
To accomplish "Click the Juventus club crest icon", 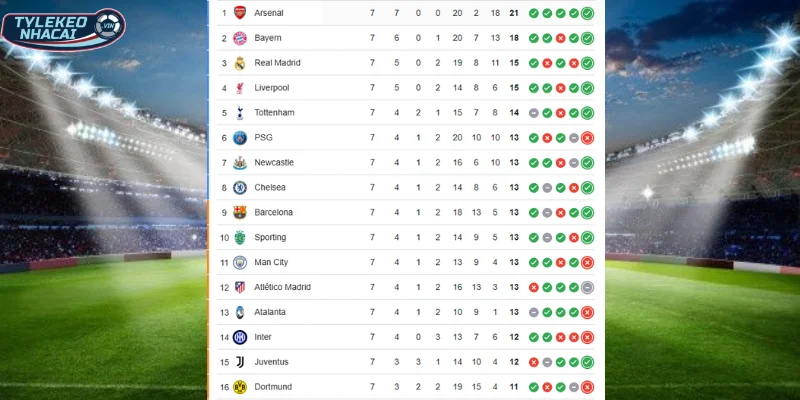I will pyautogui.click(x=239, y=361).
